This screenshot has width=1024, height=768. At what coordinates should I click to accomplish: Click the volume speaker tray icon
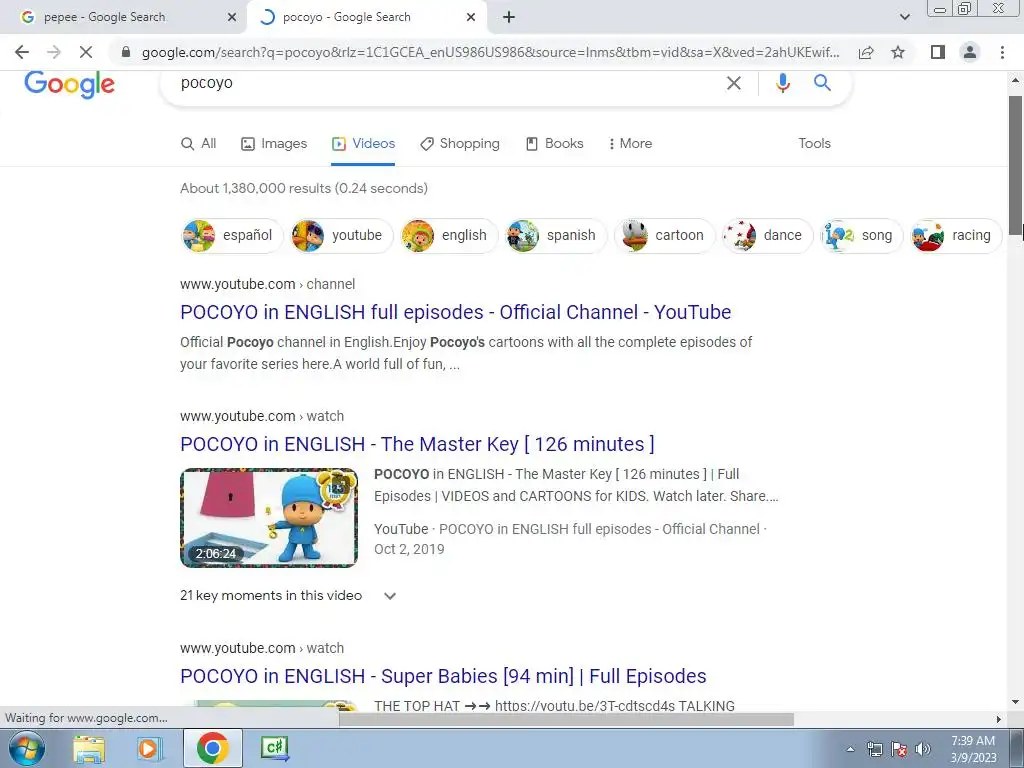pos(923,749)
